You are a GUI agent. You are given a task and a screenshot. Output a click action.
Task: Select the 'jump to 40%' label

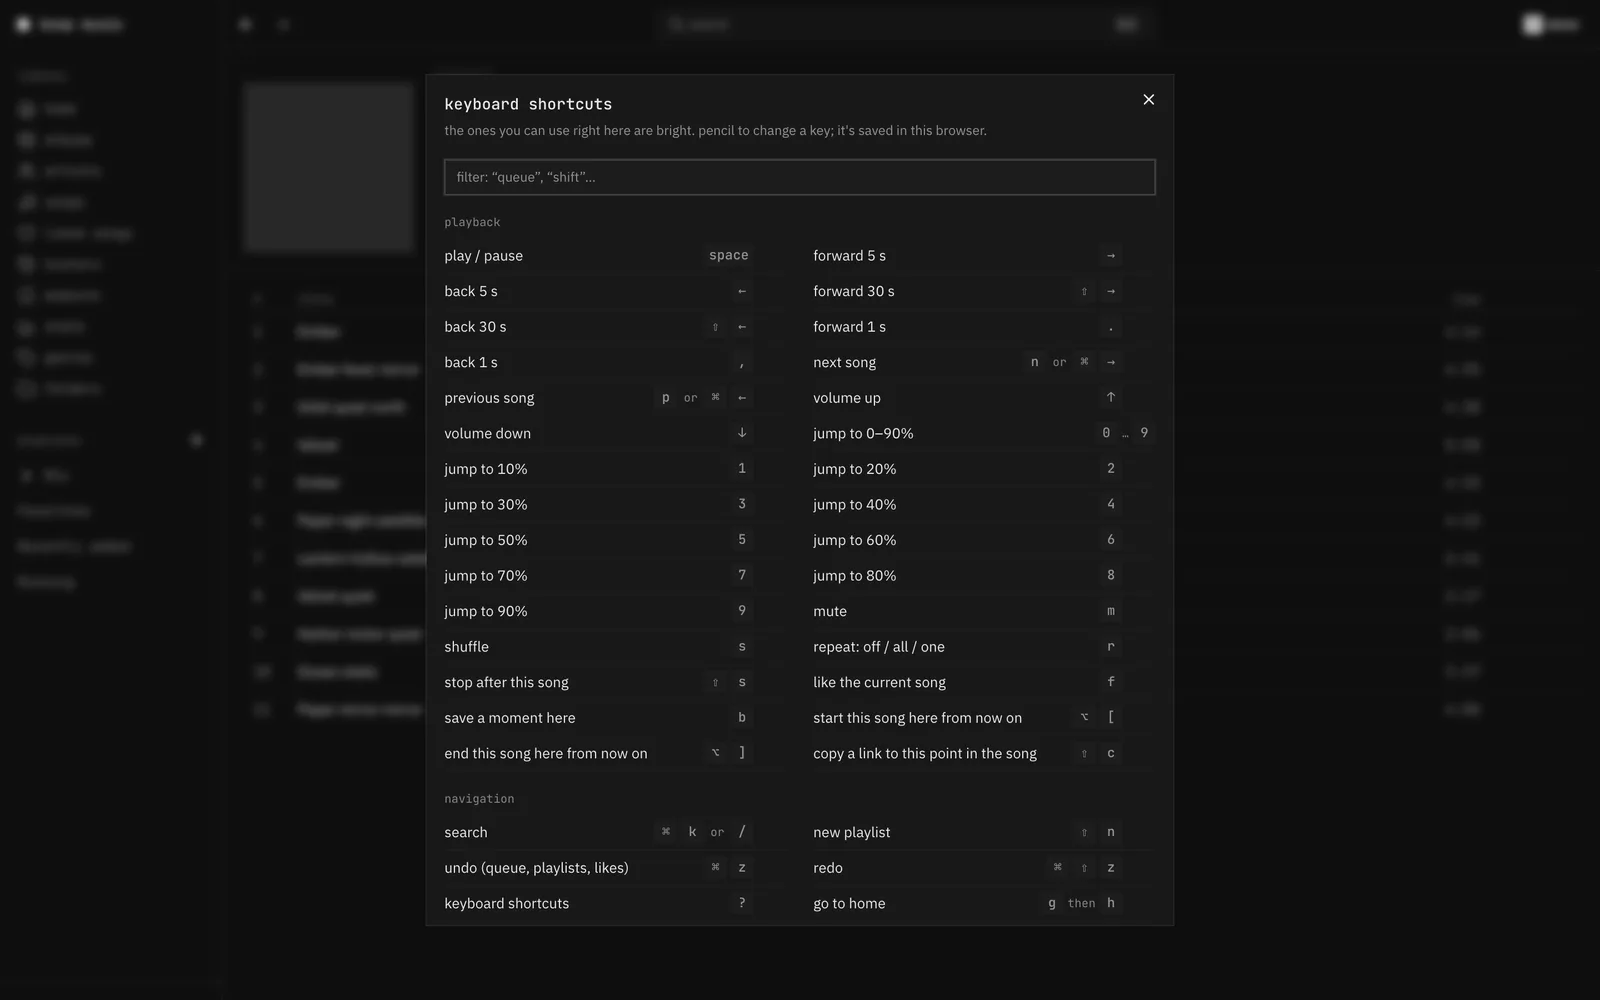pyautogui.click(x=854, y=504)
